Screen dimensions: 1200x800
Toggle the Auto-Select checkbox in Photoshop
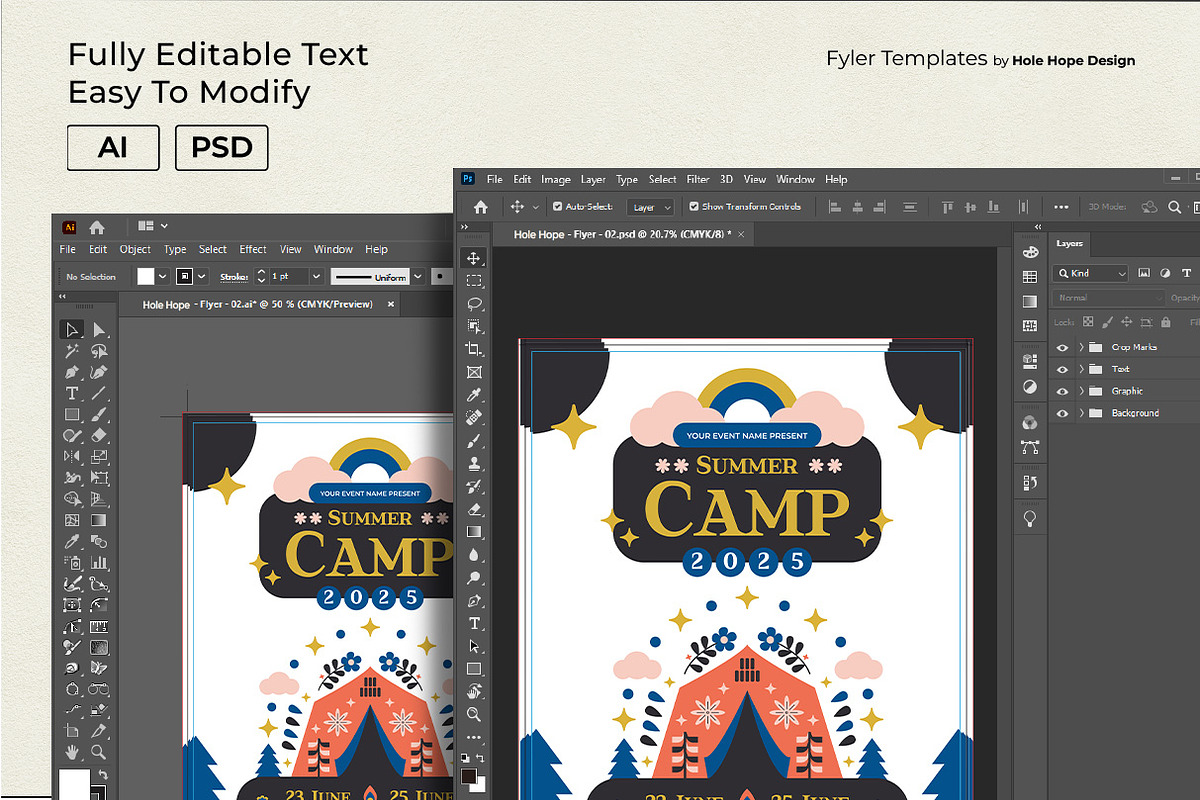(555, 207)
